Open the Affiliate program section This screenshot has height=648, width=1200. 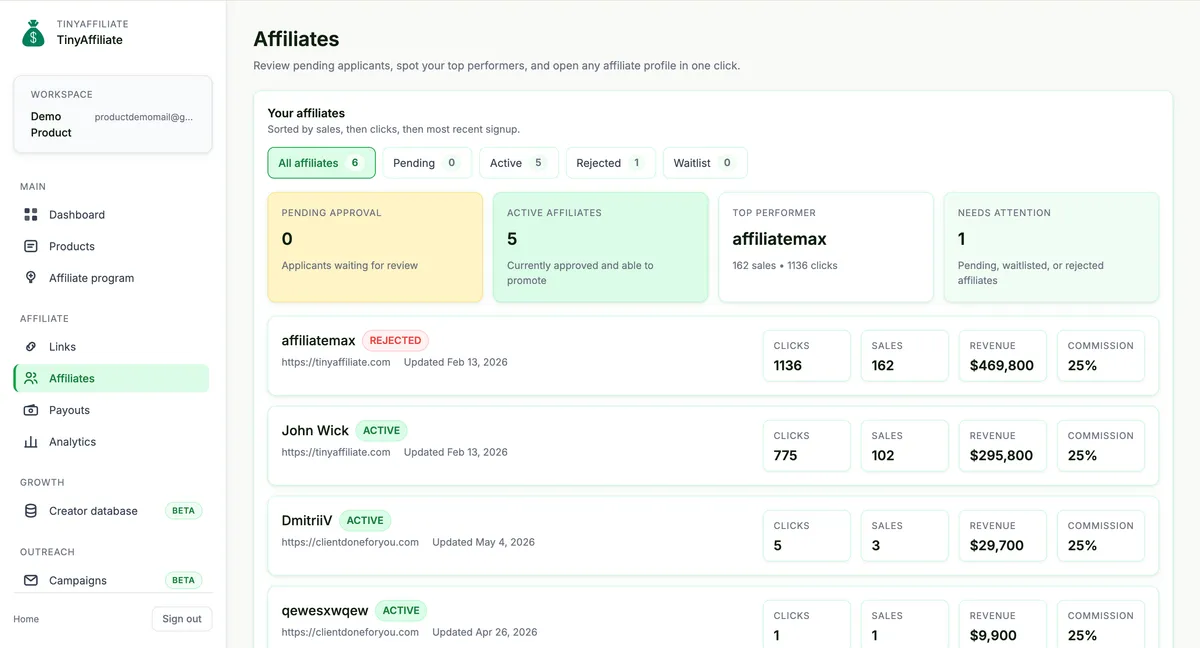[111, 278]
